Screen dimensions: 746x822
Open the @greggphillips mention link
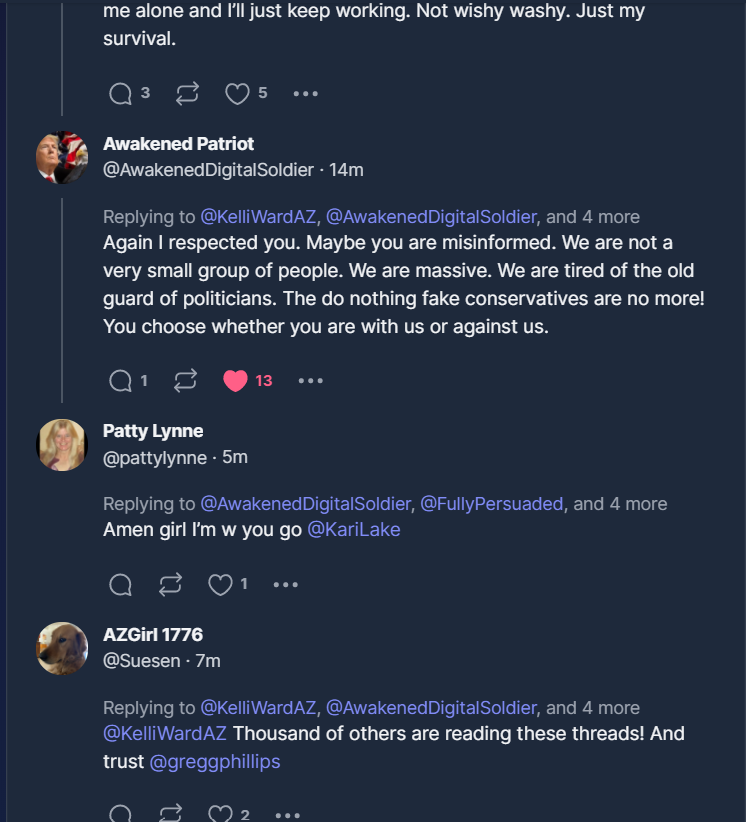coord(214,762)
